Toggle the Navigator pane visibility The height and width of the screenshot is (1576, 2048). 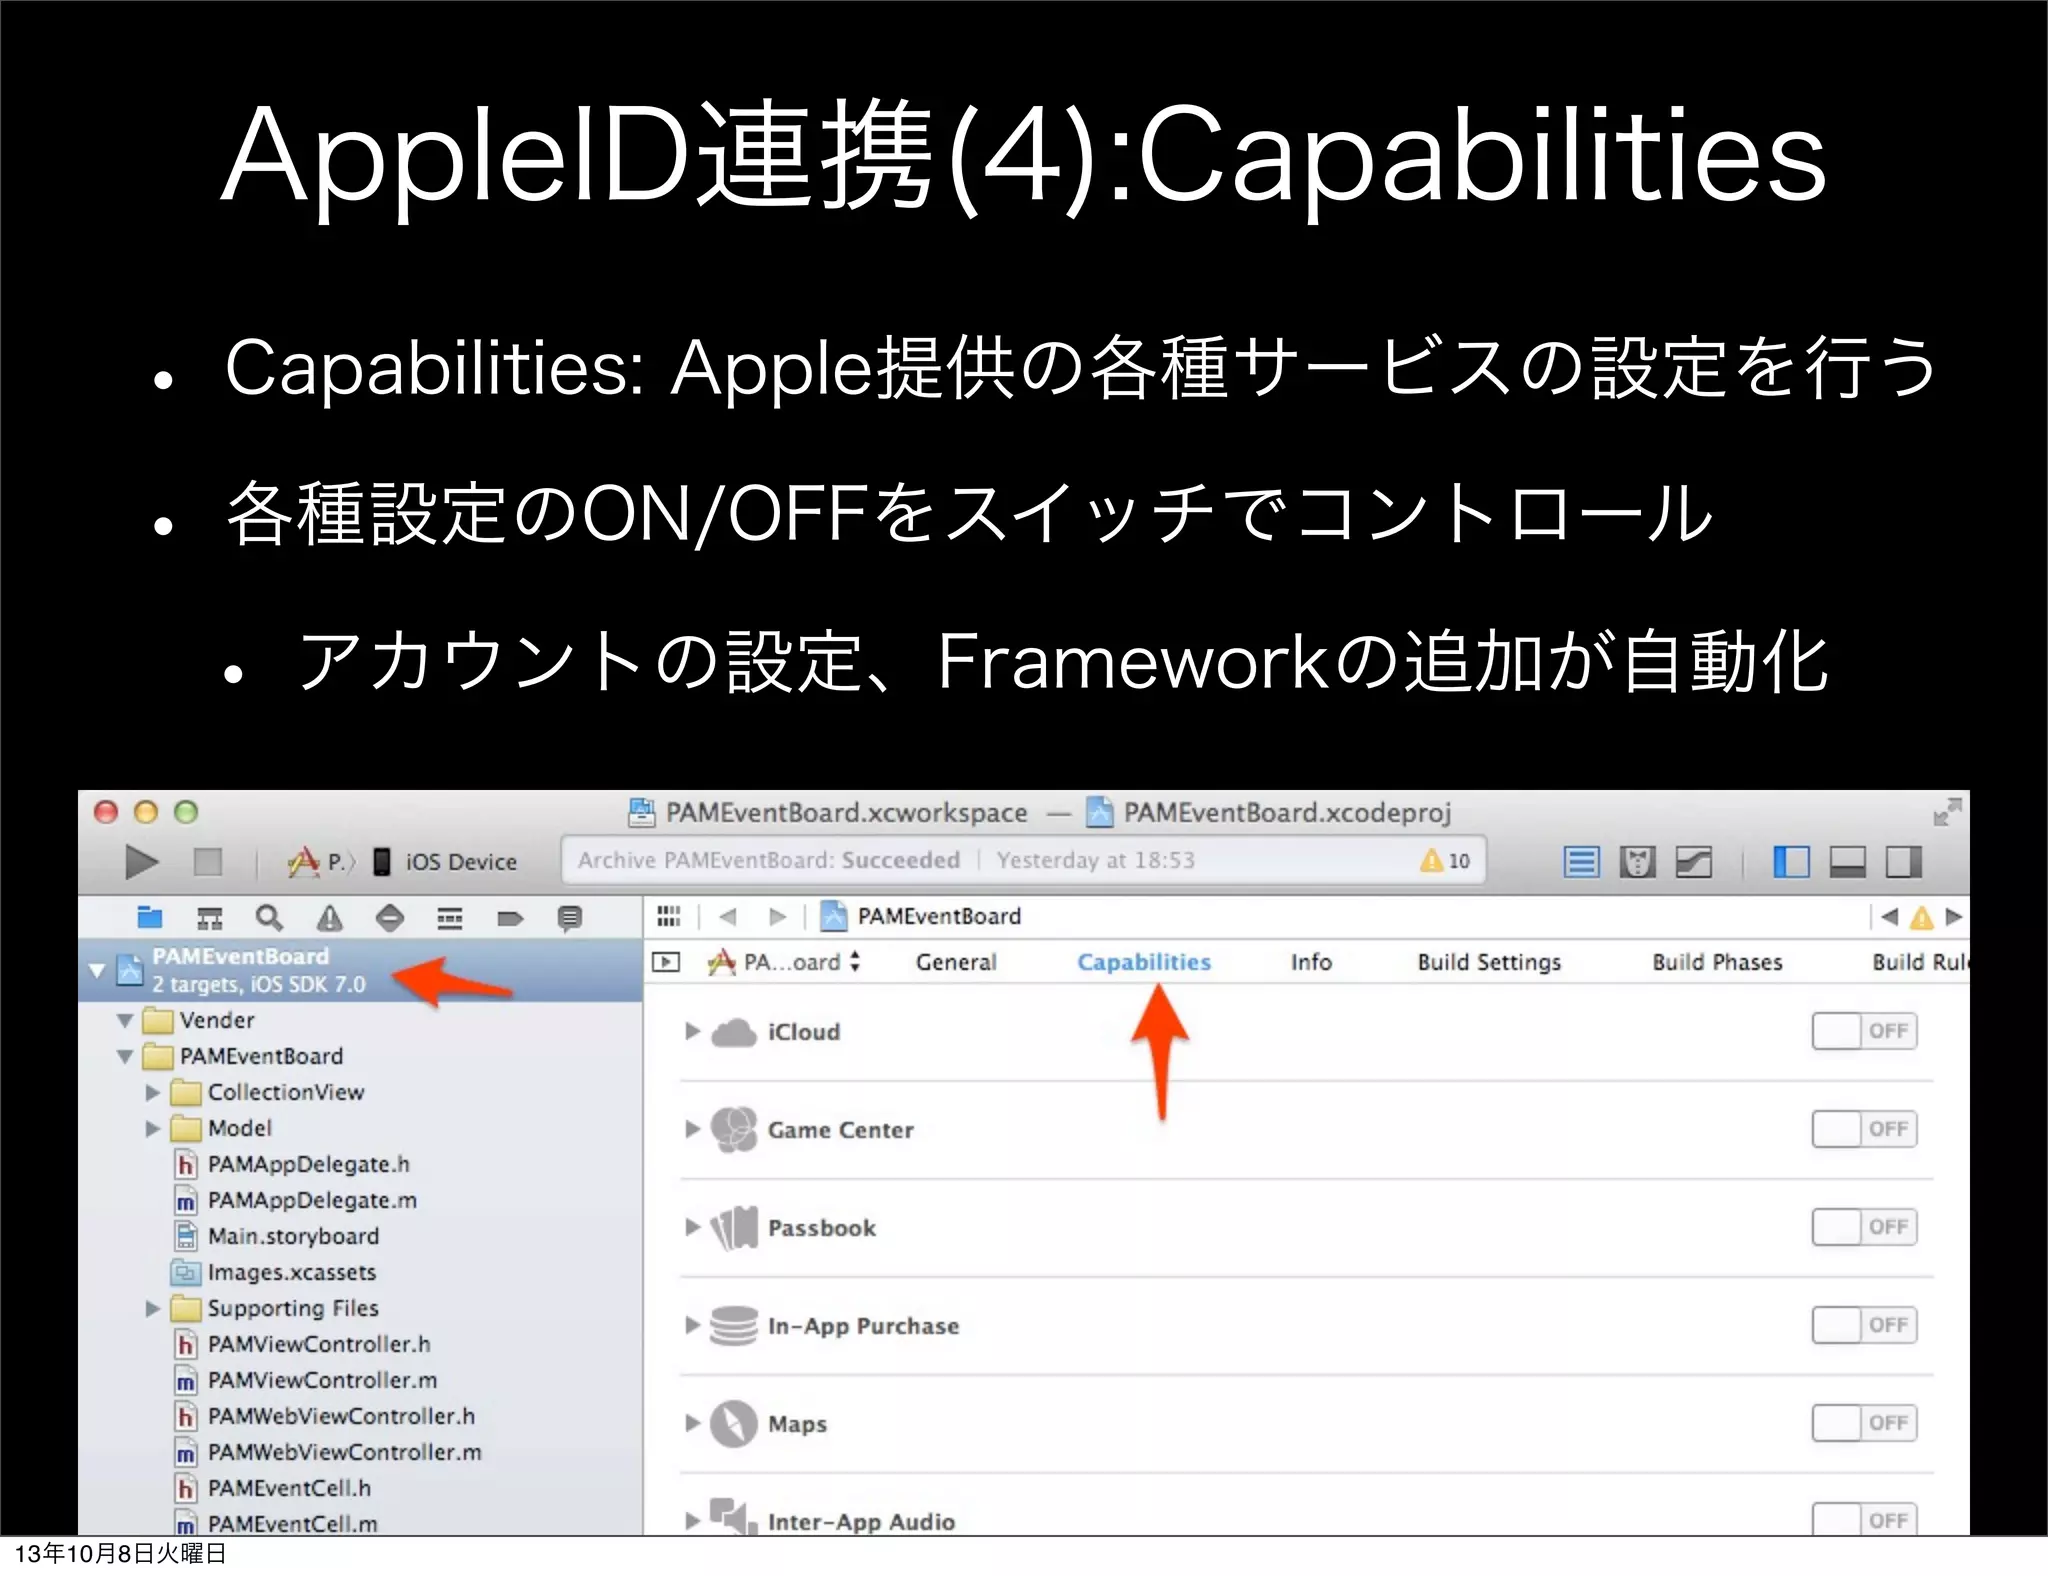1791,861
